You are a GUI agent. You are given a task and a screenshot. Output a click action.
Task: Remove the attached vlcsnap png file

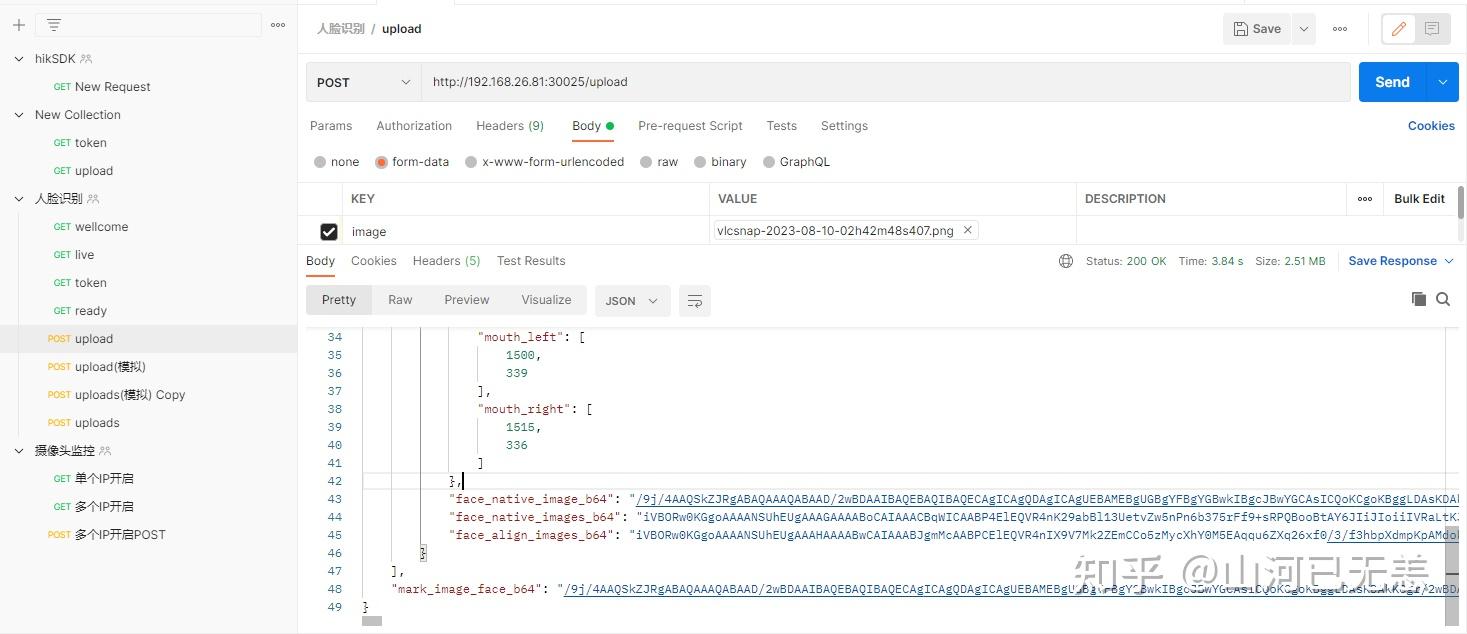967,230
